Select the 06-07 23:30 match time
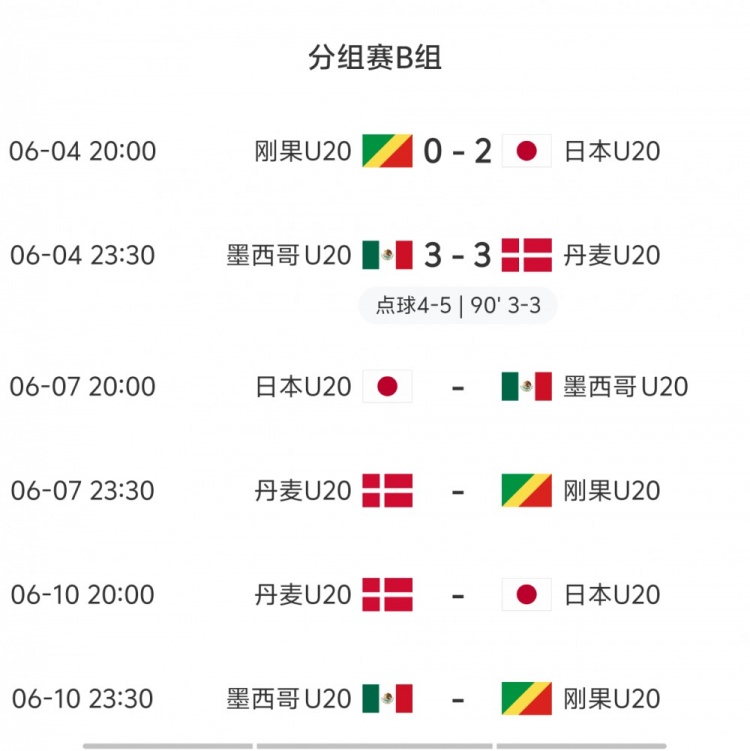 (83, 490)
